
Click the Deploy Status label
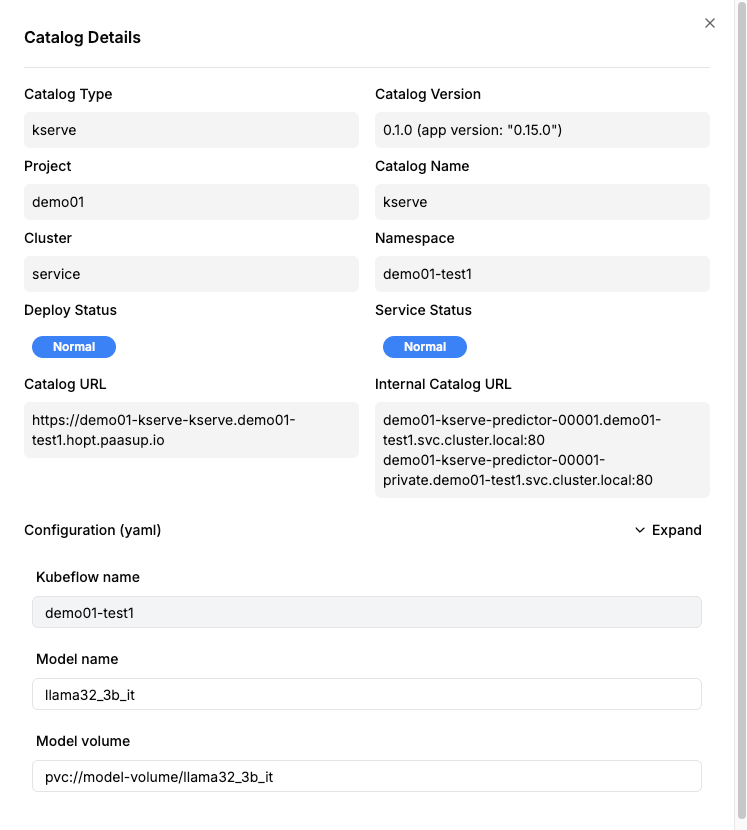click(x=70, y=310)
